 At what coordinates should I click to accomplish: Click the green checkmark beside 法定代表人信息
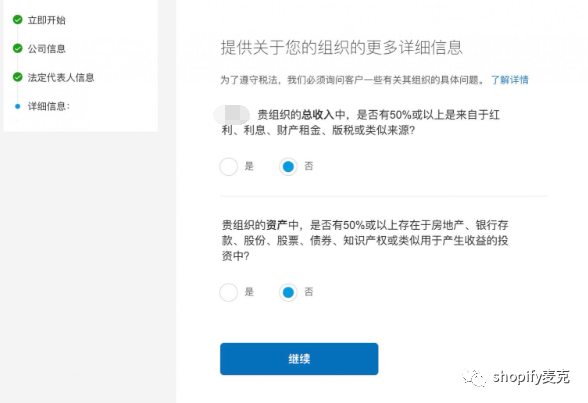pyautogui.click(x=17, y=77)
